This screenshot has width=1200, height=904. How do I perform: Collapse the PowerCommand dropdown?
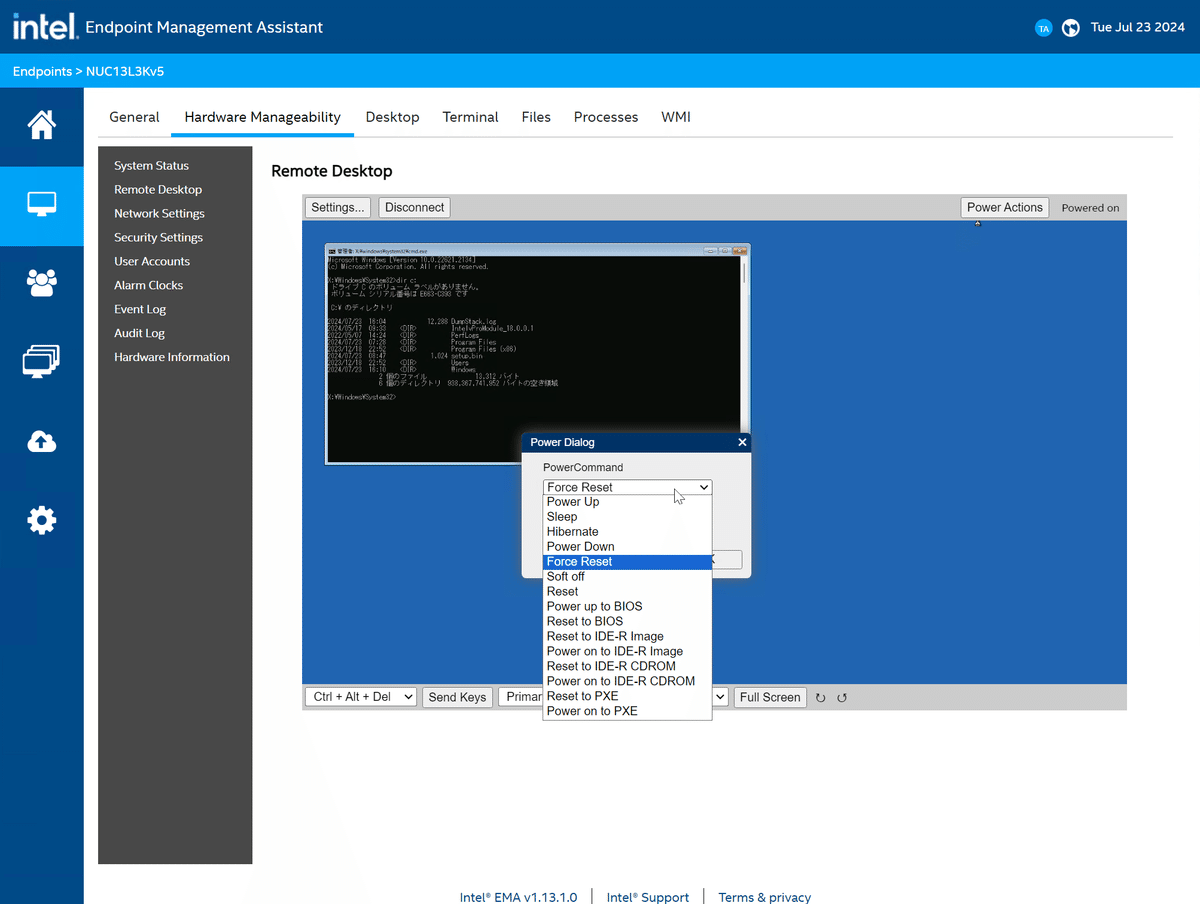click(628, 487)
